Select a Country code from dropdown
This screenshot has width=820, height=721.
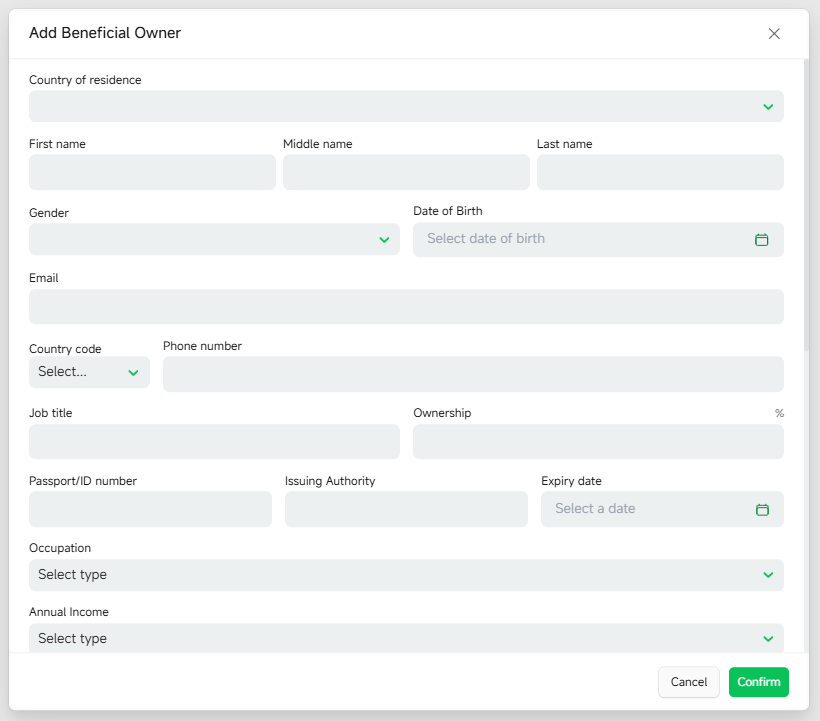[89, 372]
